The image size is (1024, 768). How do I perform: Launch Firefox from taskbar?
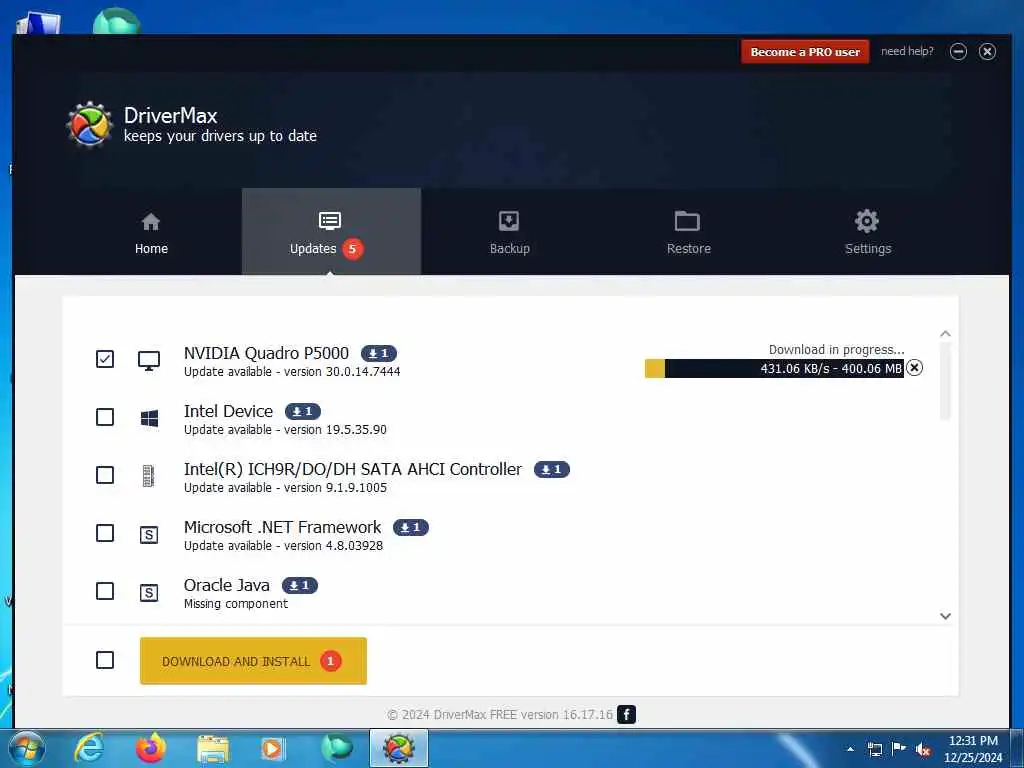point(151,748)
